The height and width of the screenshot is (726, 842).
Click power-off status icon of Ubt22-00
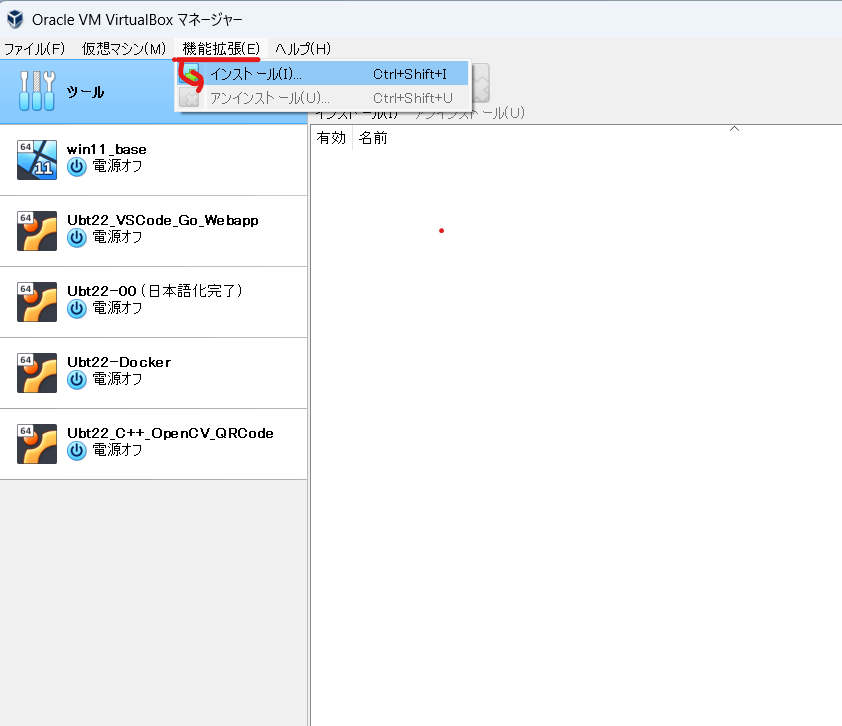pos(77,309)
